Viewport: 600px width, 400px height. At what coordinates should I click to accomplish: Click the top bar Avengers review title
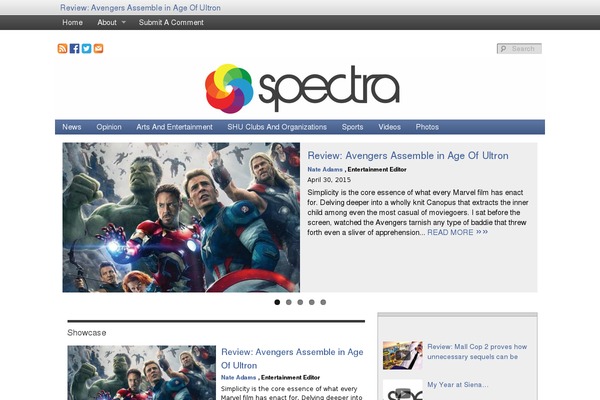point(140,8)
